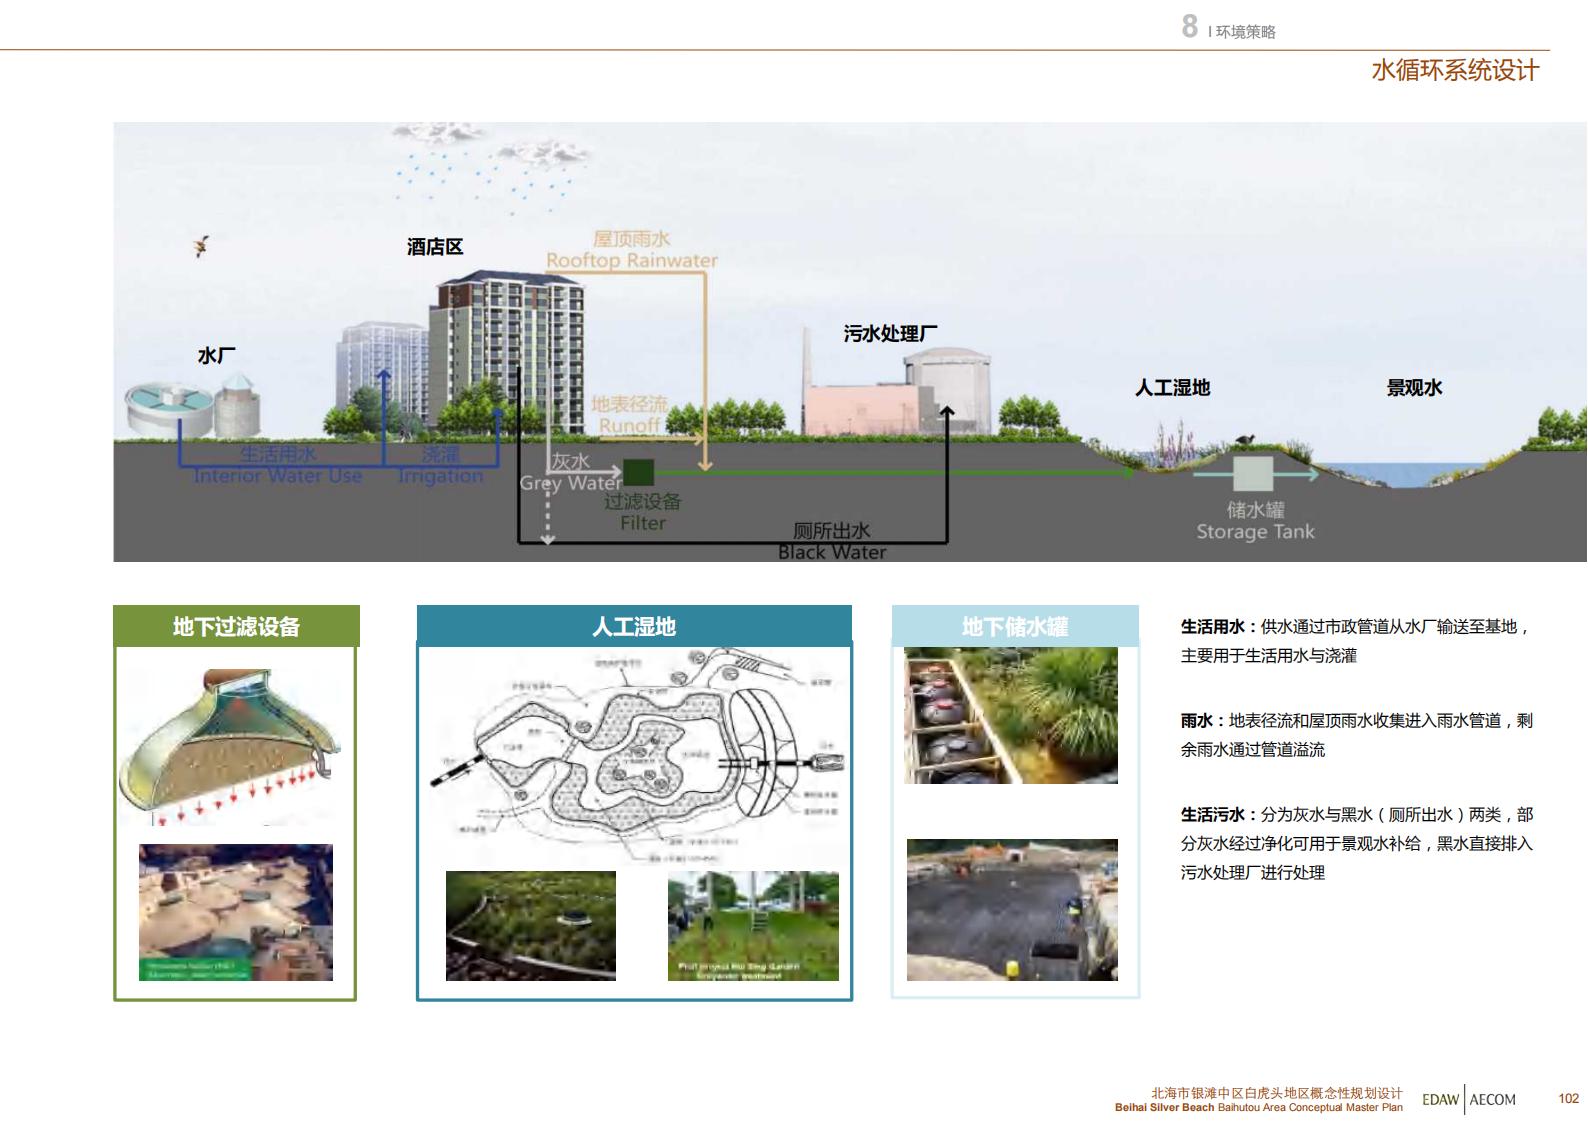The height and width of the screenshot is (1123, 1588).
Task: Click the left wetland photo
Action: click(531, 925)
